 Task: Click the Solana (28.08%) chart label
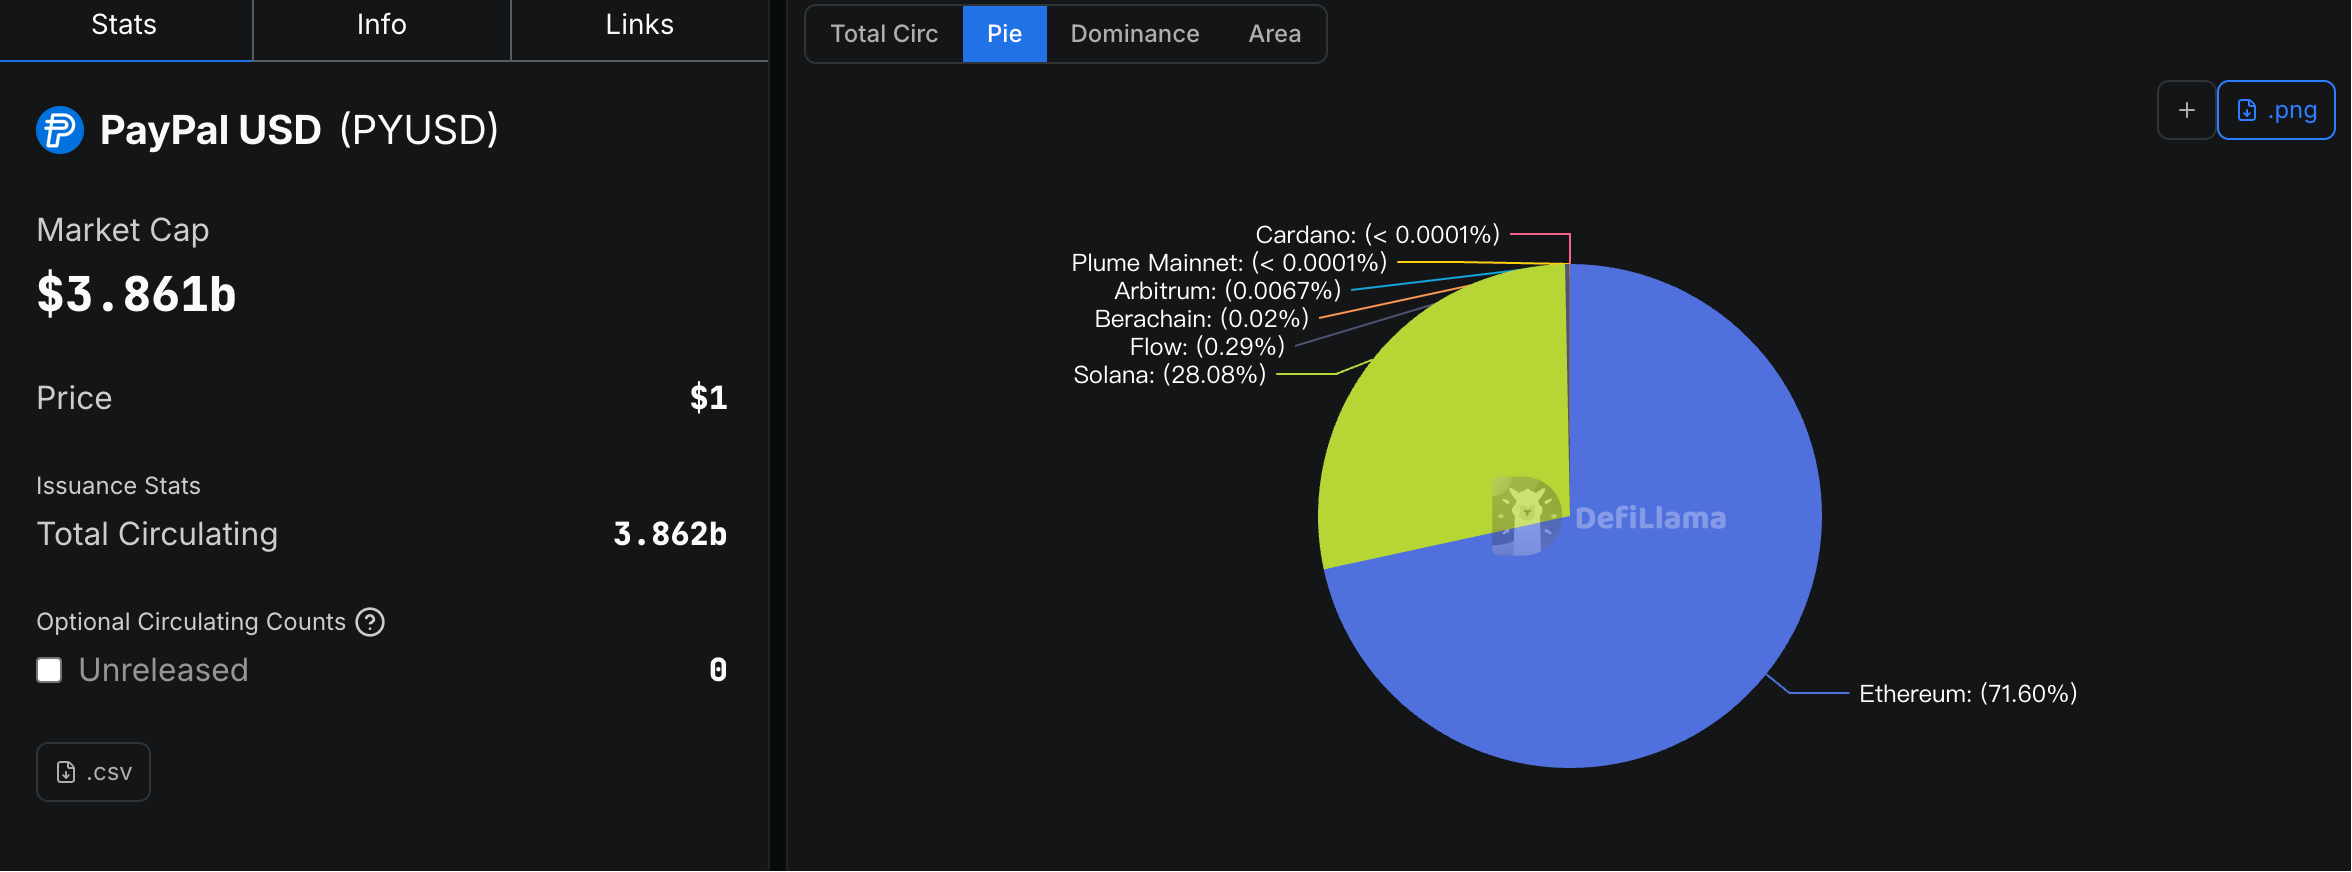(1169, 375)
